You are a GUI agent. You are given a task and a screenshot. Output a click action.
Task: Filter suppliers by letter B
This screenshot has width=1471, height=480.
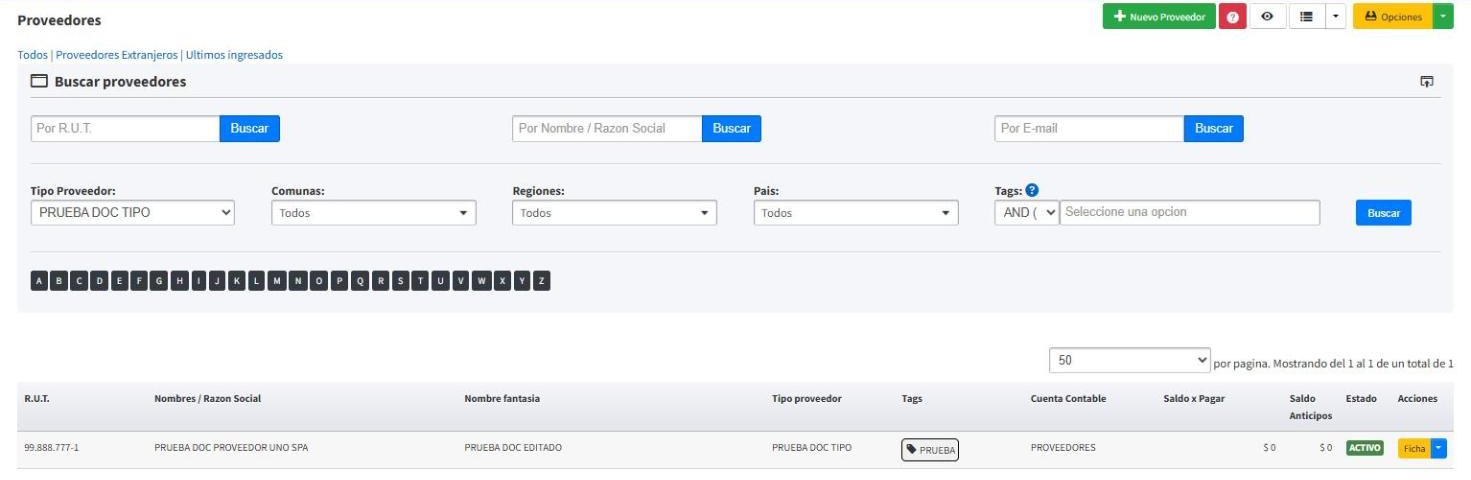(x=59, y=282)
